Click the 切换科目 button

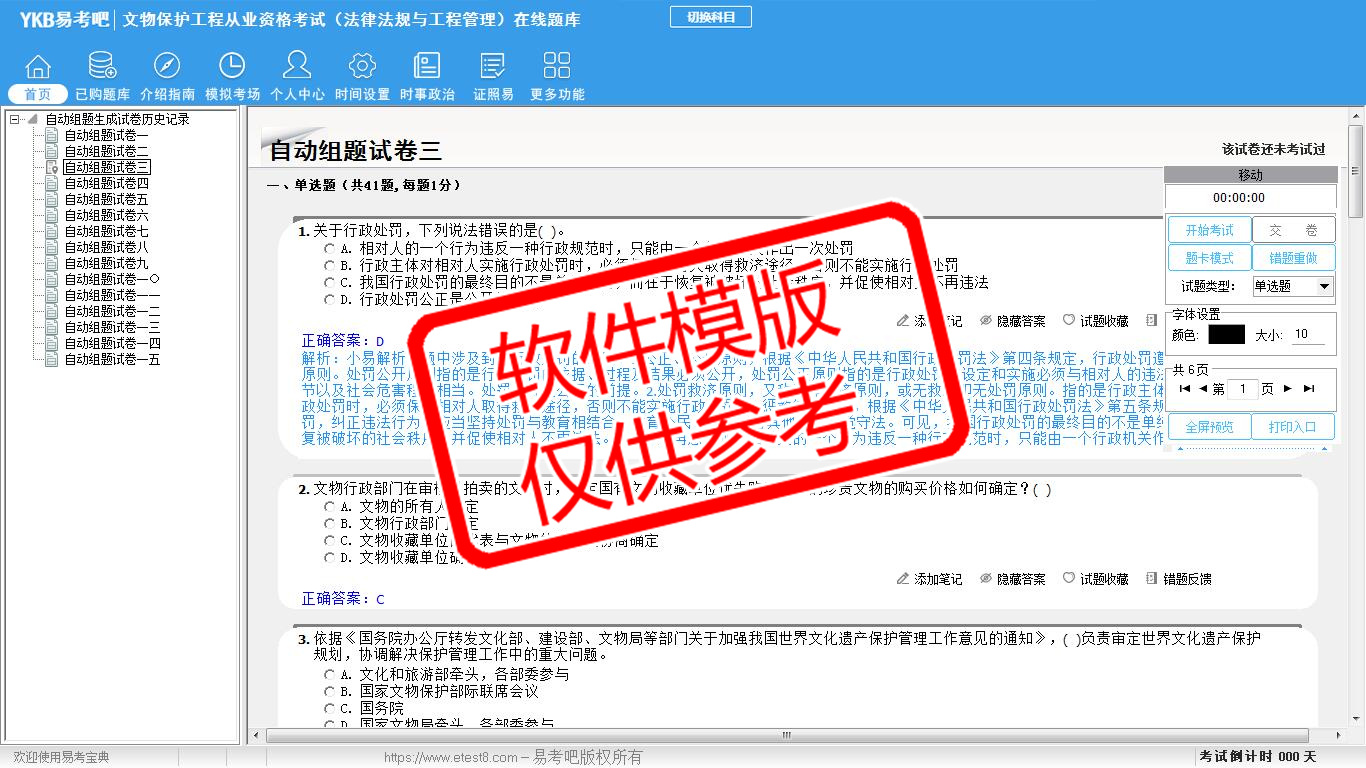coord(710,17)
